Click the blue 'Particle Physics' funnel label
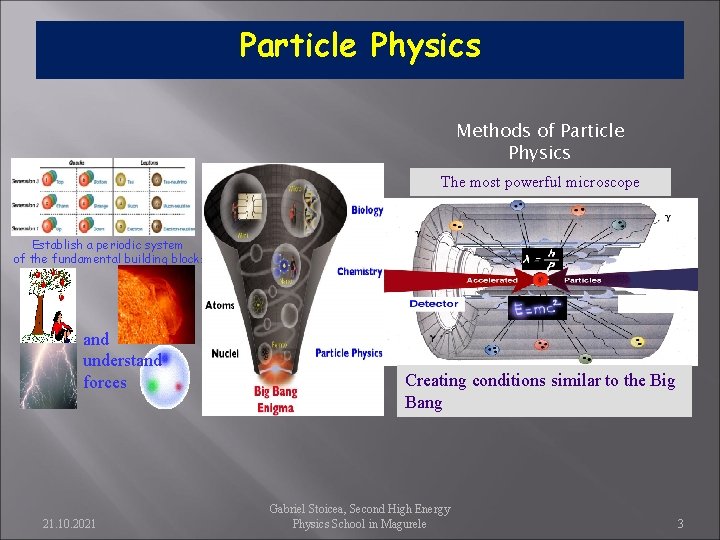Viewport: 720px width, 540px height. click(349, 353)
